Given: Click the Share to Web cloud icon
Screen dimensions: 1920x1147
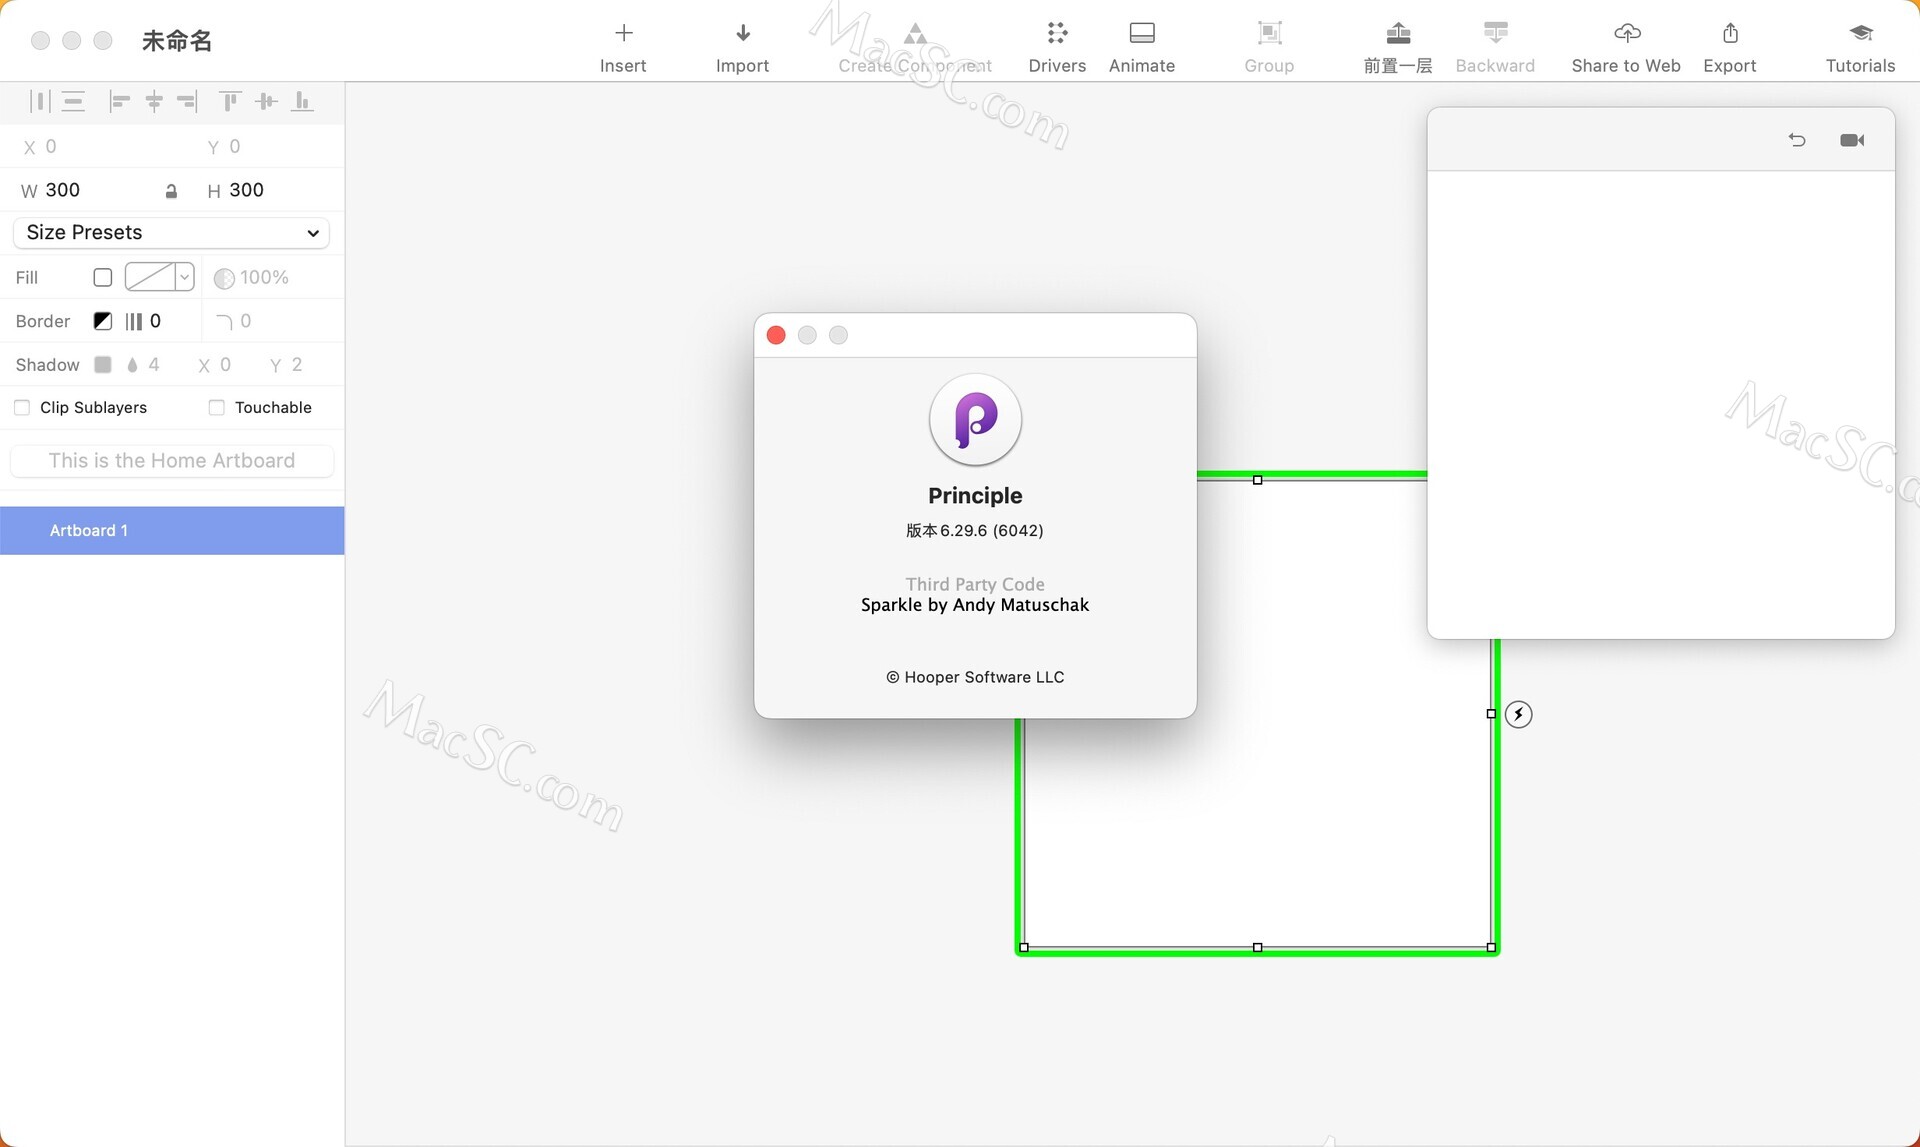Looking at the screenshot, I should pyautogui.click(x=1626, y=34).
